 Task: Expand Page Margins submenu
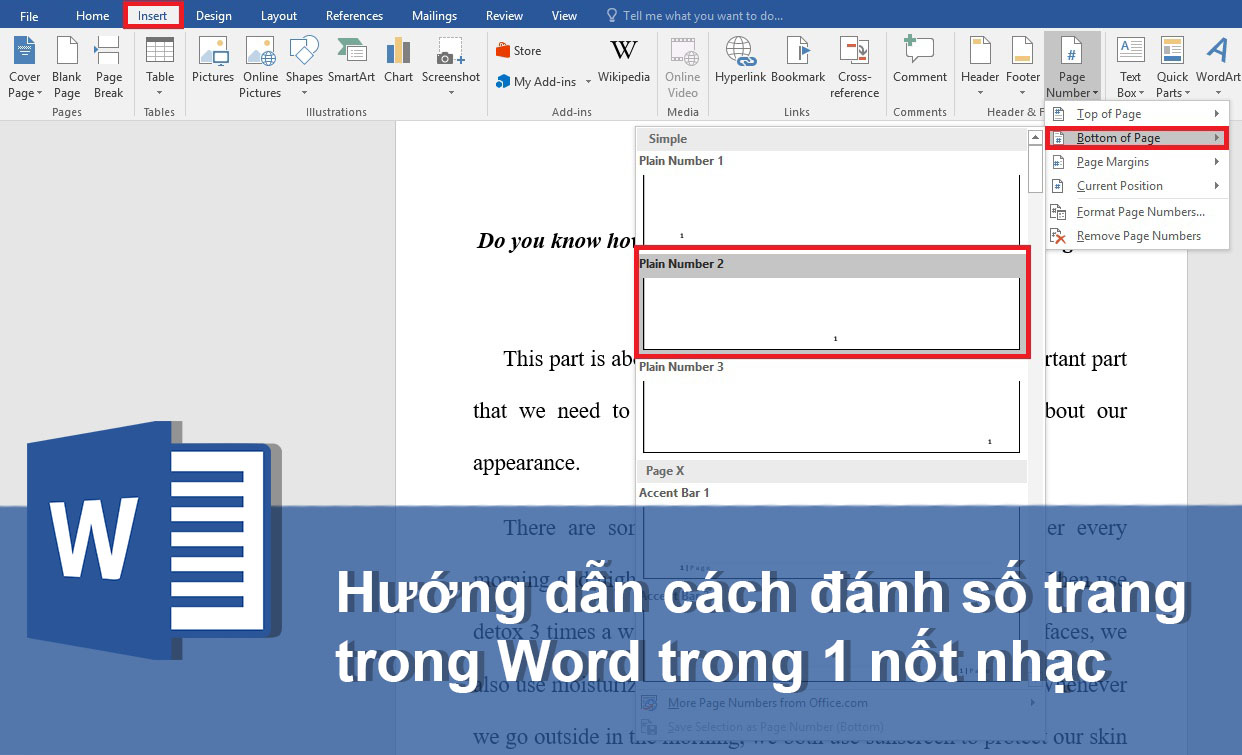click(x=1137, y=162)
